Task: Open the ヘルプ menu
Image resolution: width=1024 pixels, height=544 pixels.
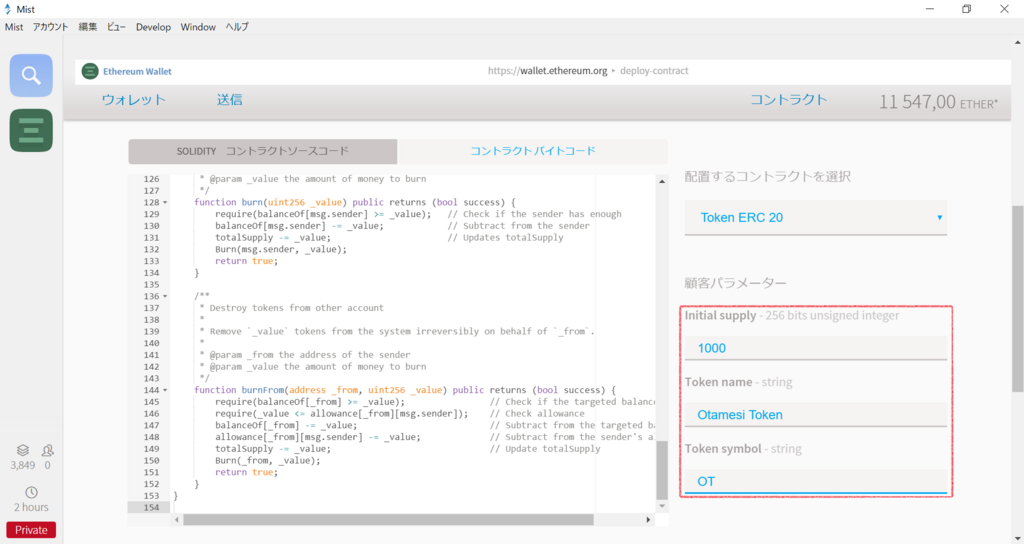Action: (x=237, y=27)
